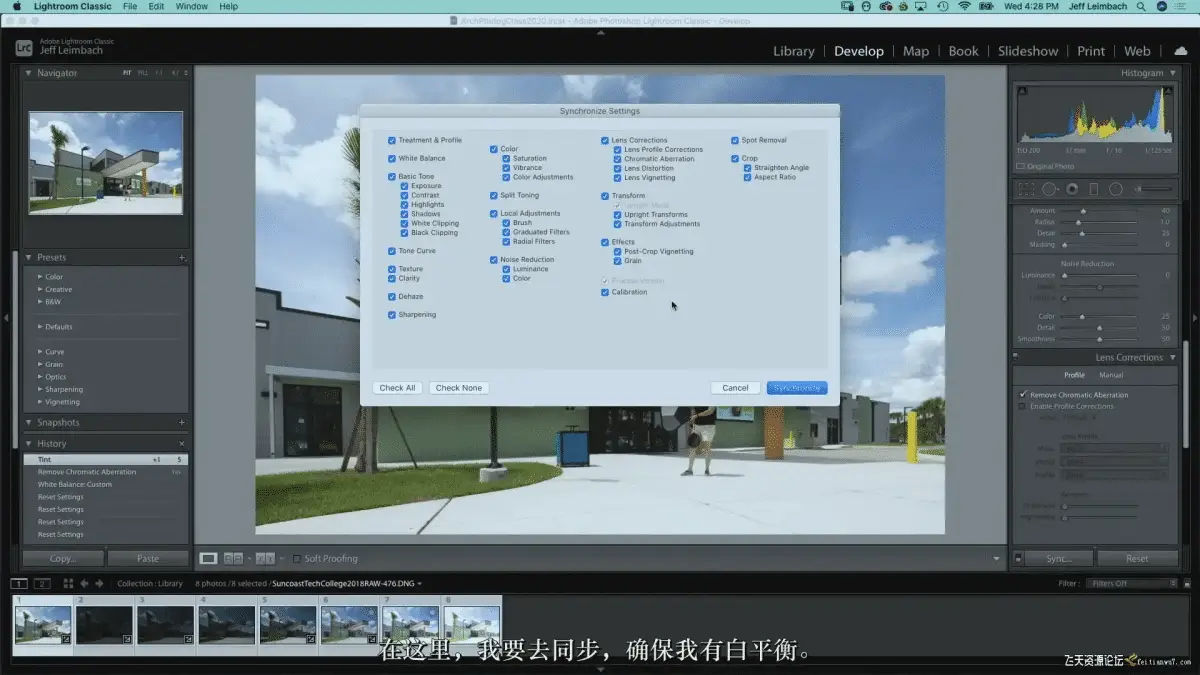Screen dimensions: 1200x675
Task: Adjust the sharpening Amount slider
Action: [x=1083, y=211]
